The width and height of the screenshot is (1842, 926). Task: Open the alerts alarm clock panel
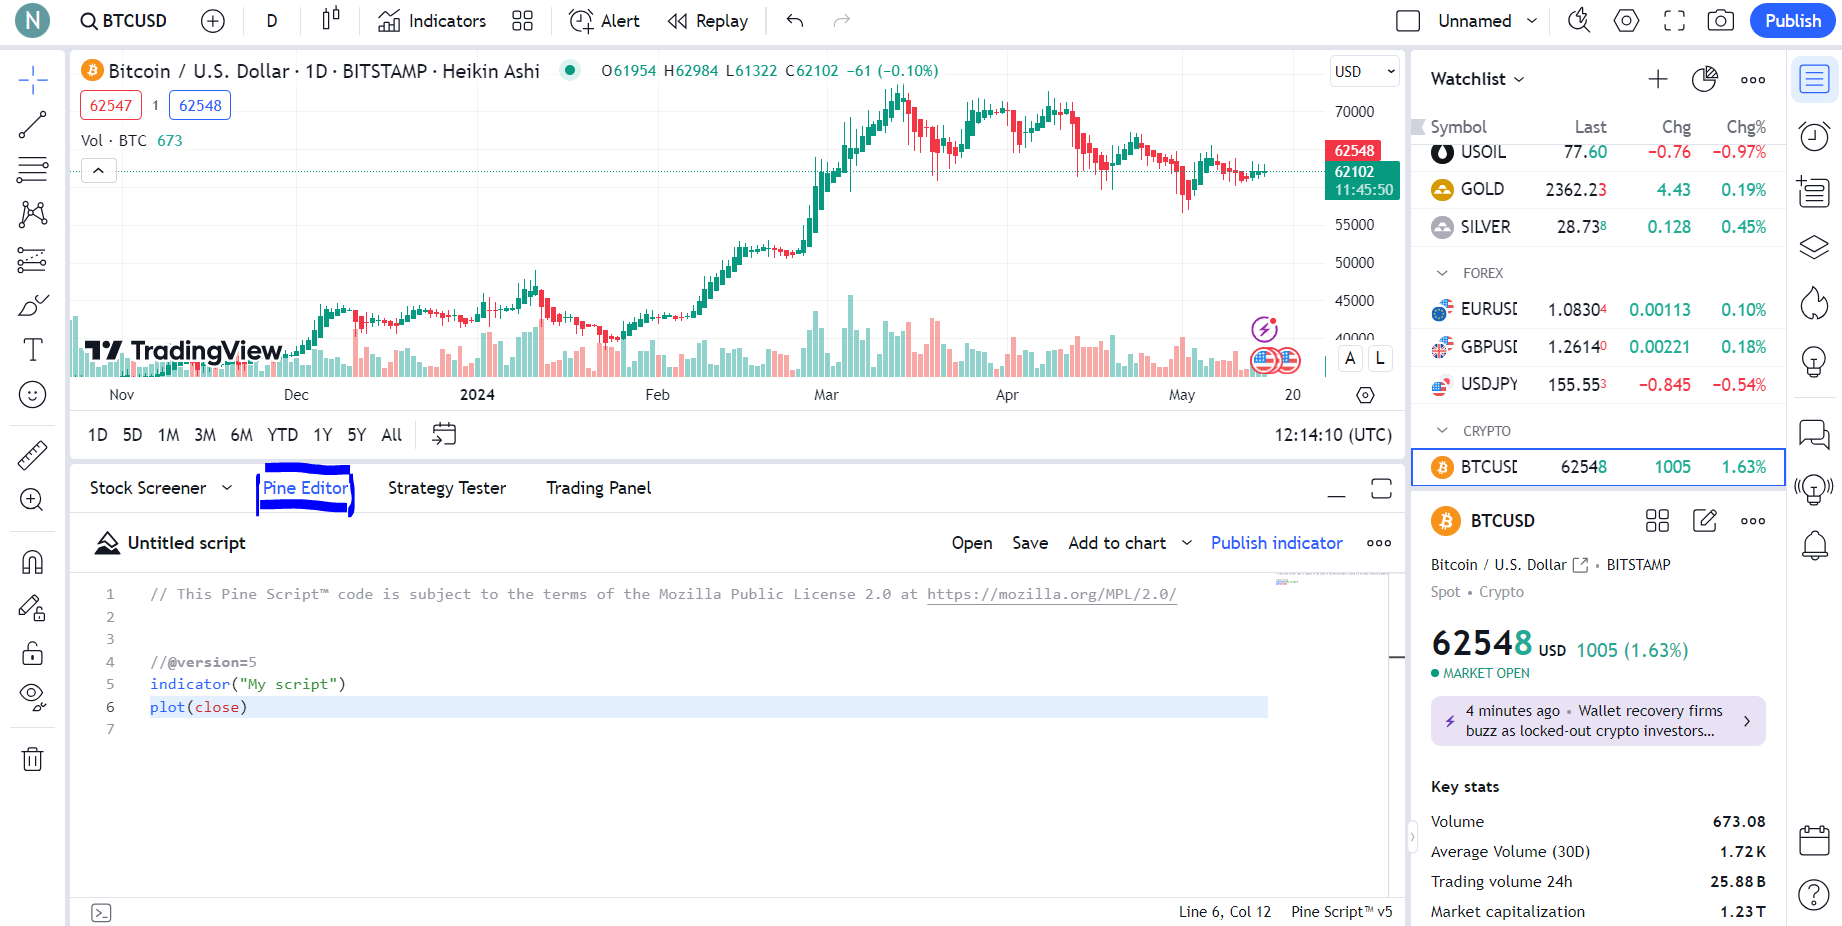pyautogui.click(x=1814, y=135)
